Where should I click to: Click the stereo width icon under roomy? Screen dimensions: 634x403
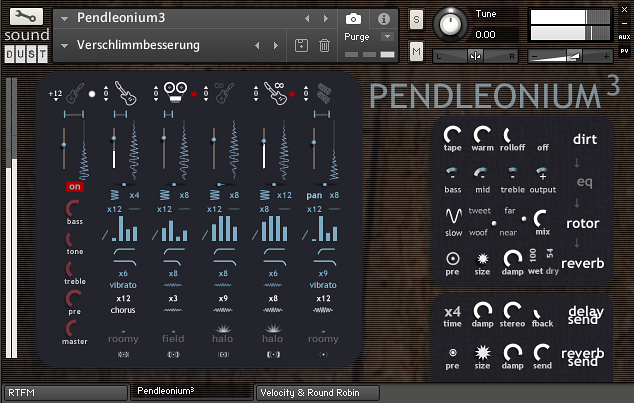[x=123, y=354]
